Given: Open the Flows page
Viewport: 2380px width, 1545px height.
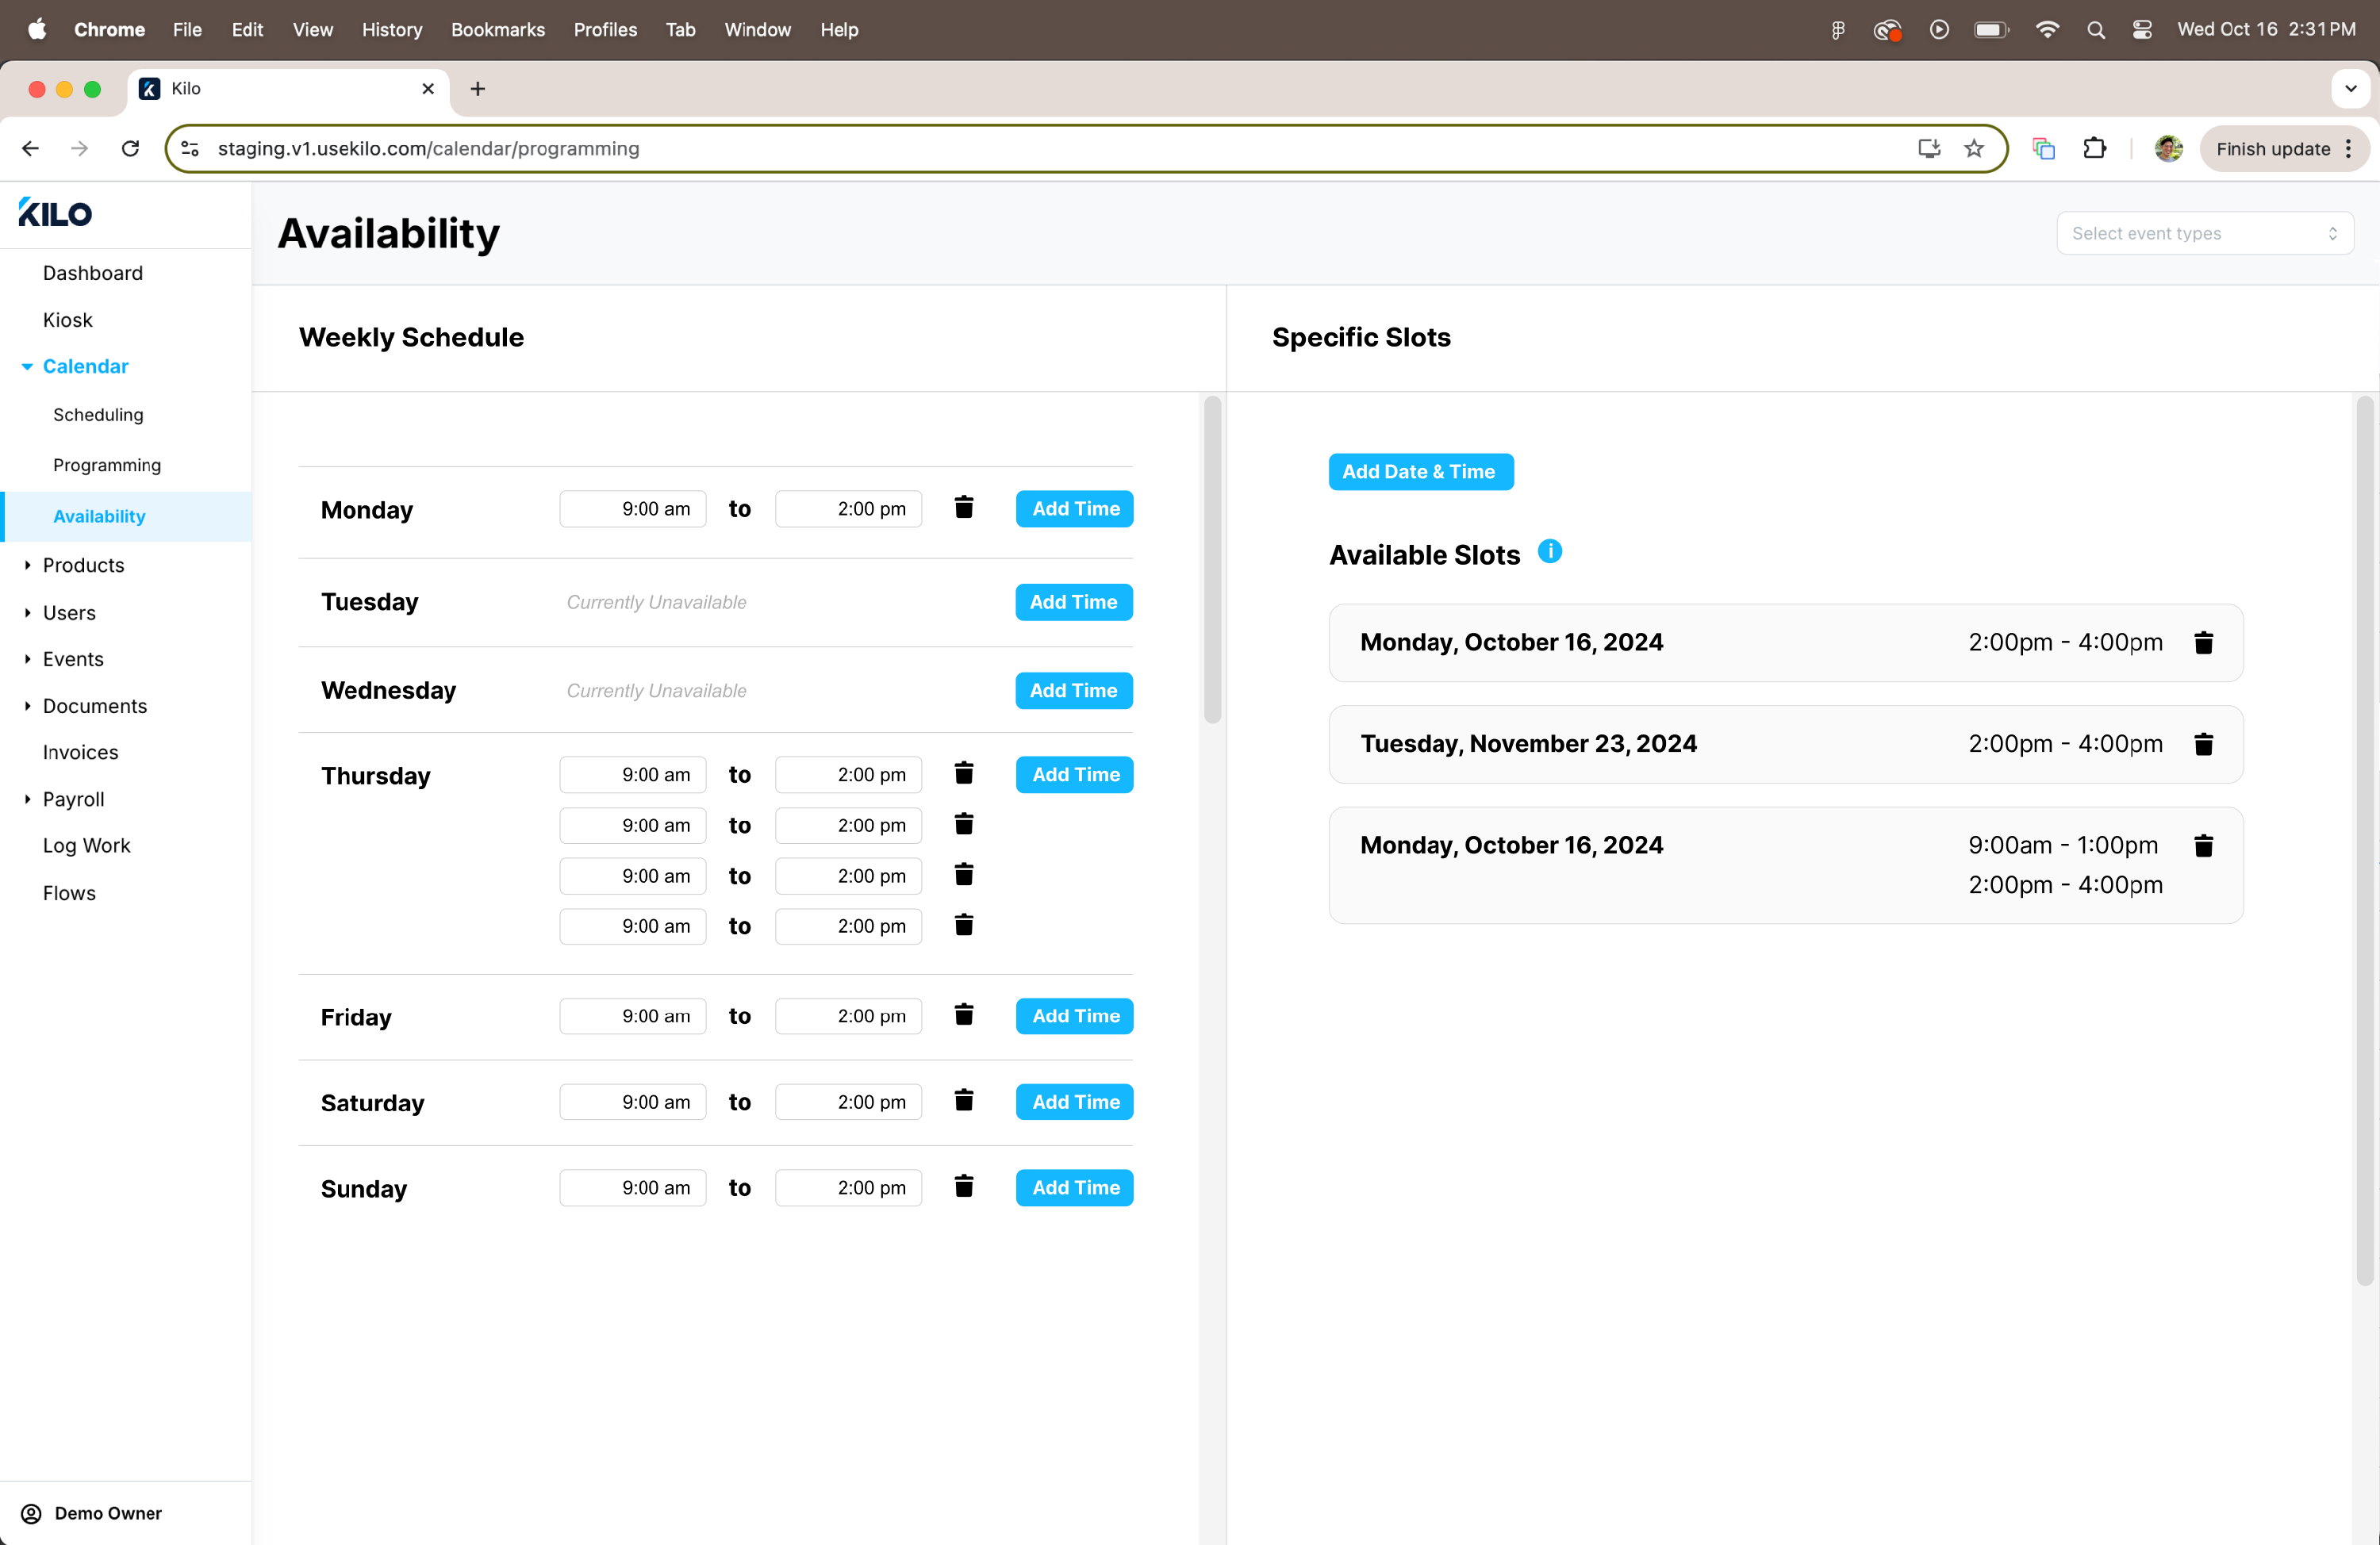Looking at the screenshot, I should click(69, 893).
